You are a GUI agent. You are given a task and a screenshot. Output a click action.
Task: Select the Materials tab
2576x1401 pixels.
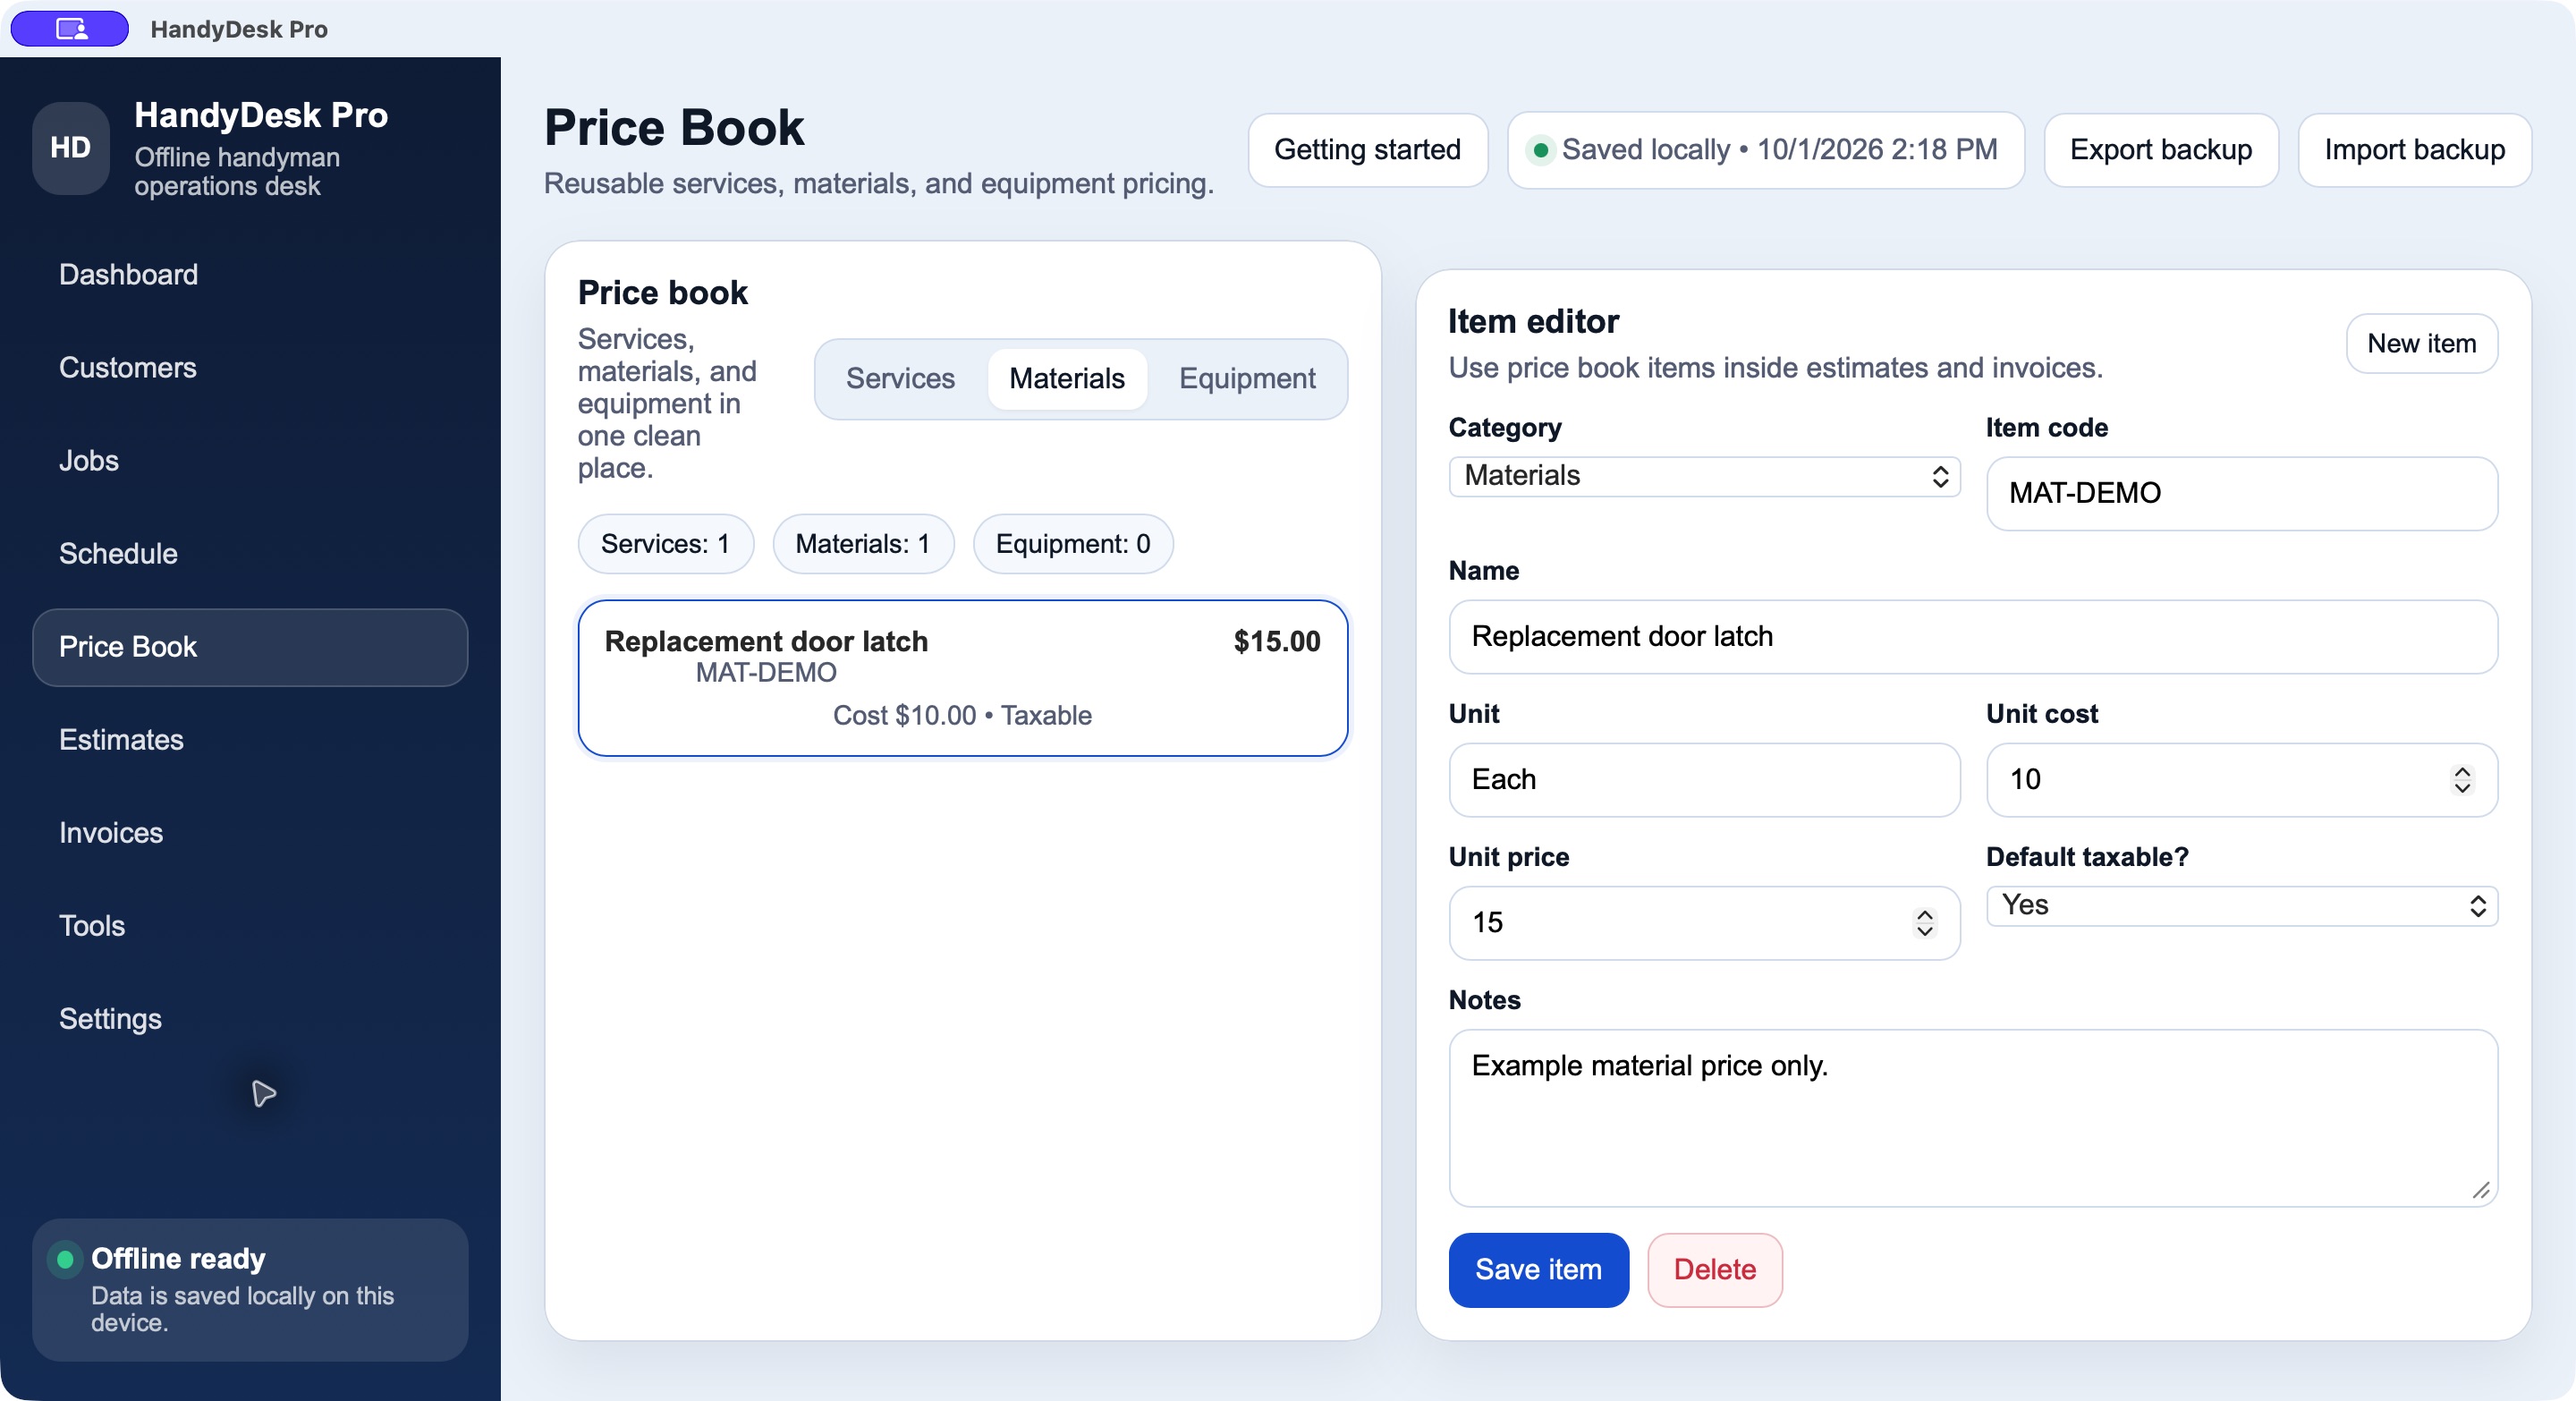point(1067,379)
